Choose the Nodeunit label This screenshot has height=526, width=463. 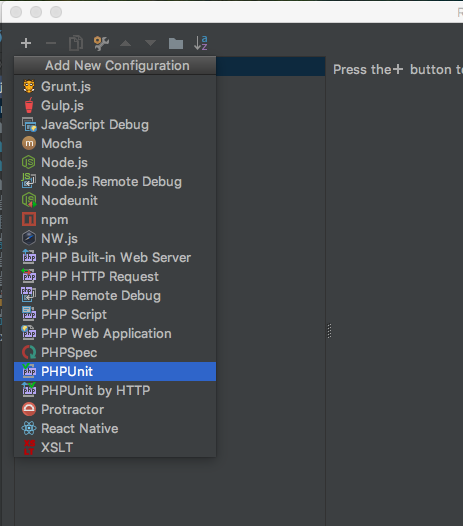click(x=69, y=201)
